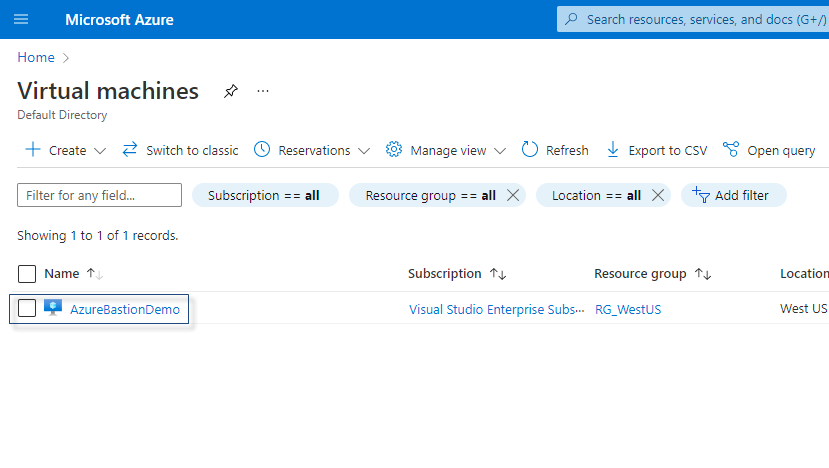This screenshot has height=468, width=829.
Task: Click the Open query graph icon
Action: (731, 150)
